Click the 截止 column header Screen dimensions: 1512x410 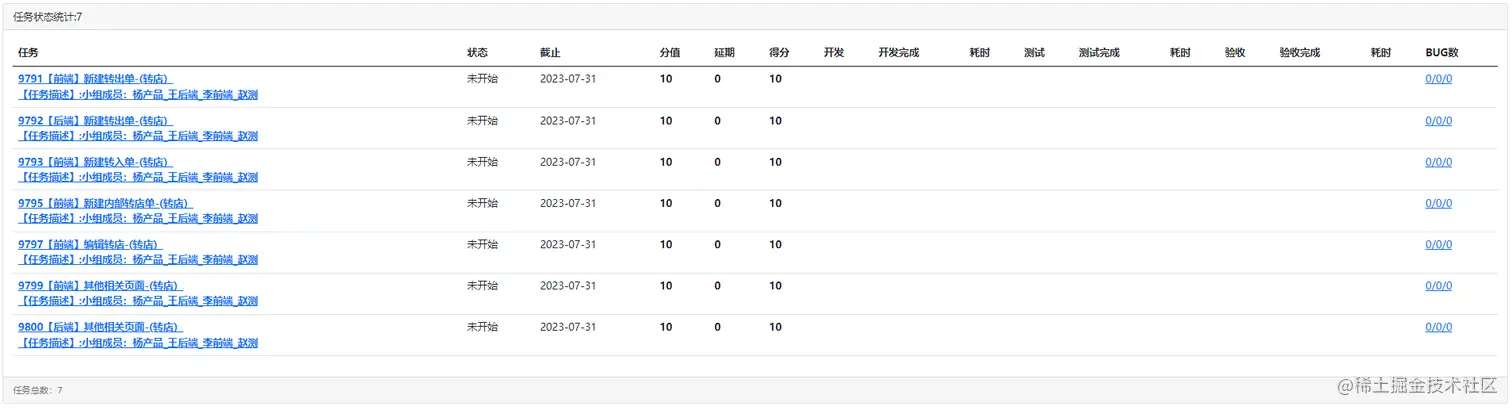pyautogui.click(x=550, y=53)
